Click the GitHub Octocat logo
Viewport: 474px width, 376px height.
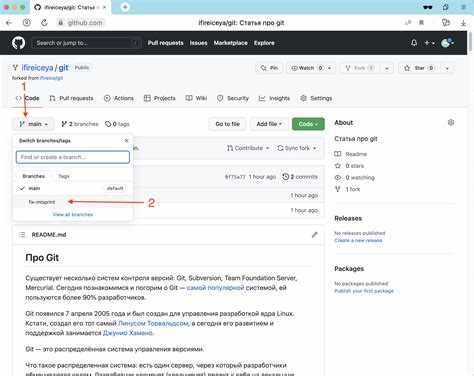point(18,43)
